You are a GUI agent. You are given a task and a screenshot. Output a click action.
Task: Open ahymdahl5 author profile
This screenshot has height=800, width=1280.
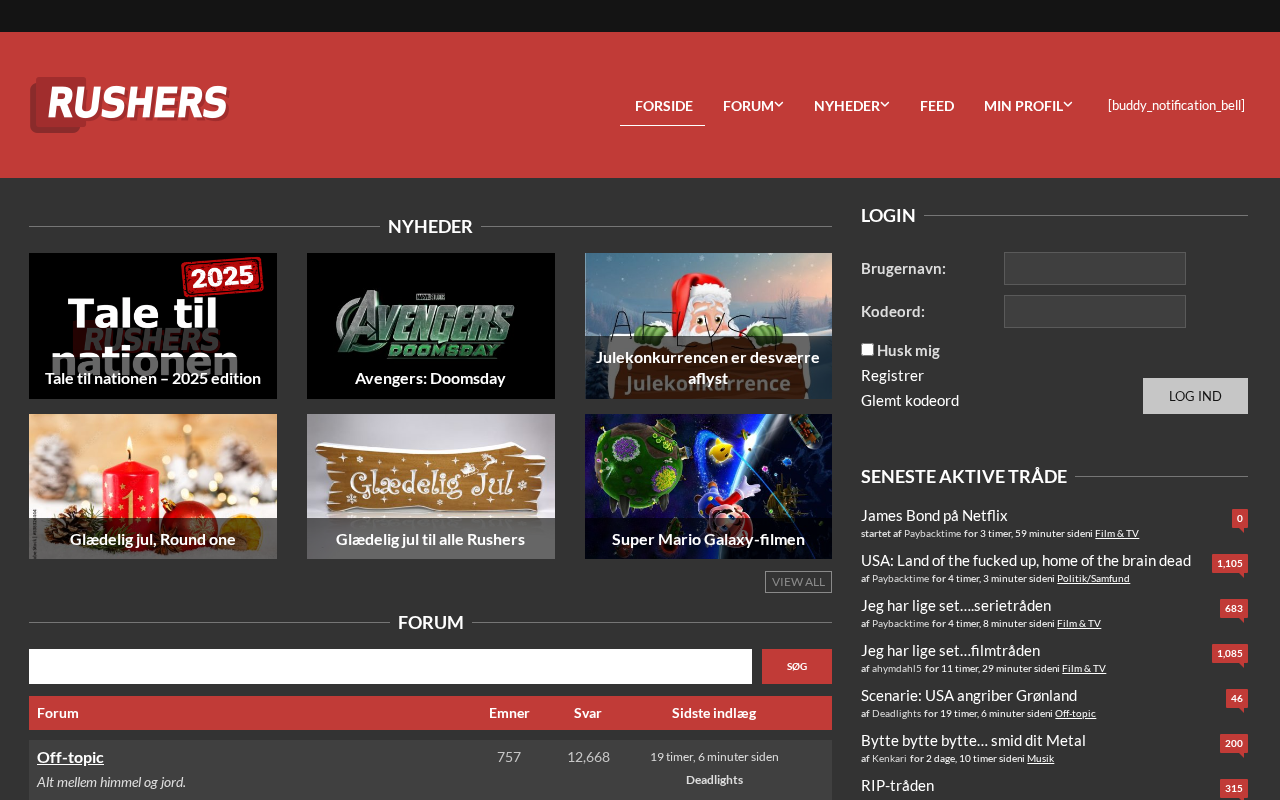pyautogui.click(x=897, y=668)
